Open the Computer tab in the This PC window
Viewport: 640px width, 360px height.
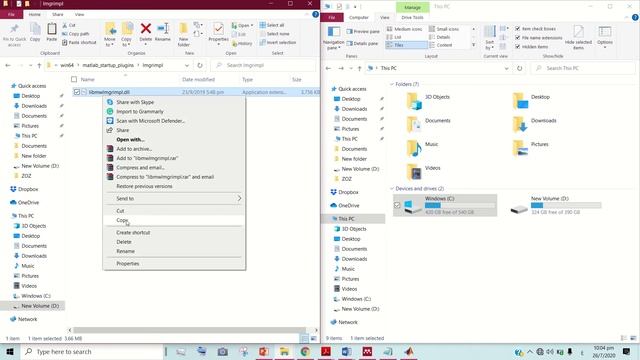359,18
